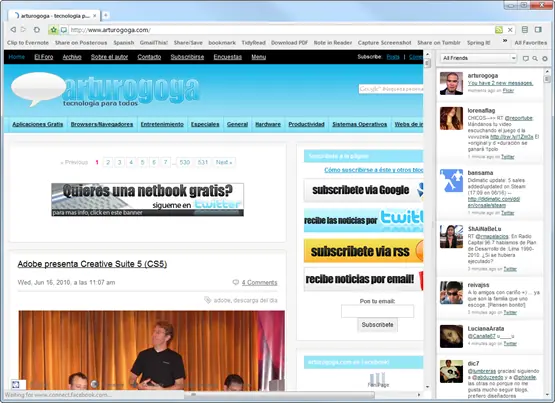Screen dimensions: 555x403
Task: Click the Share on Posterous bookmarklet
Action: click(x=81, y=43)
